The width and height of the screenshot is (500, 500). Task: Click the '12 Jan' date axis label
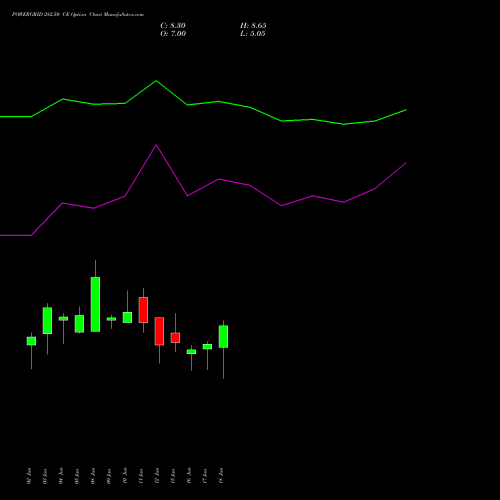[x=157, y=476]
